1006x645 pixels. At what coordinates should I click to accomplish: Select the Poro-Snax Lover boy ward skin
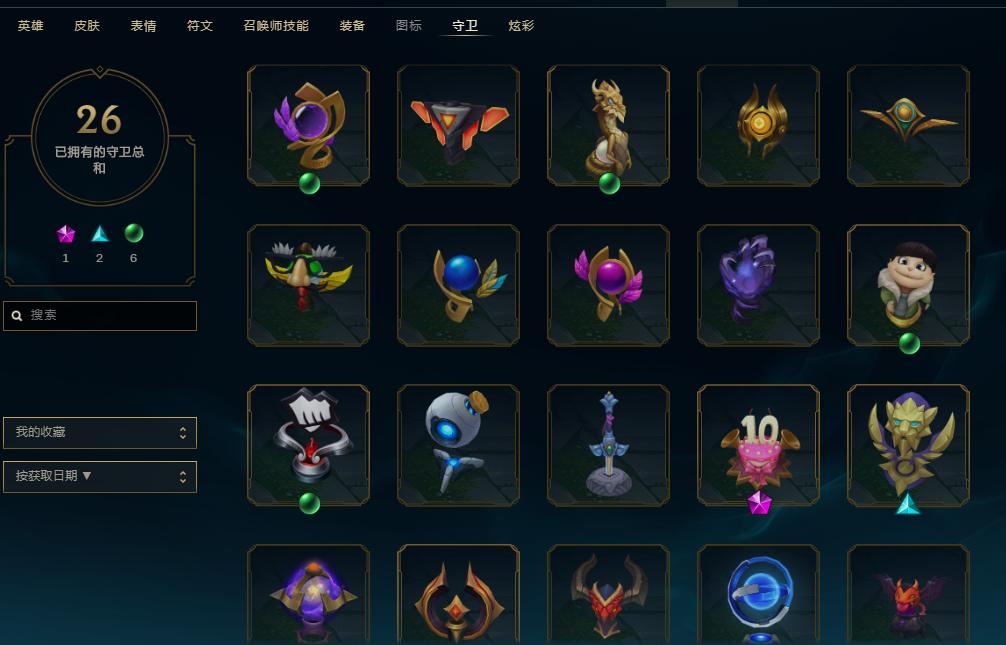(908, 286)
